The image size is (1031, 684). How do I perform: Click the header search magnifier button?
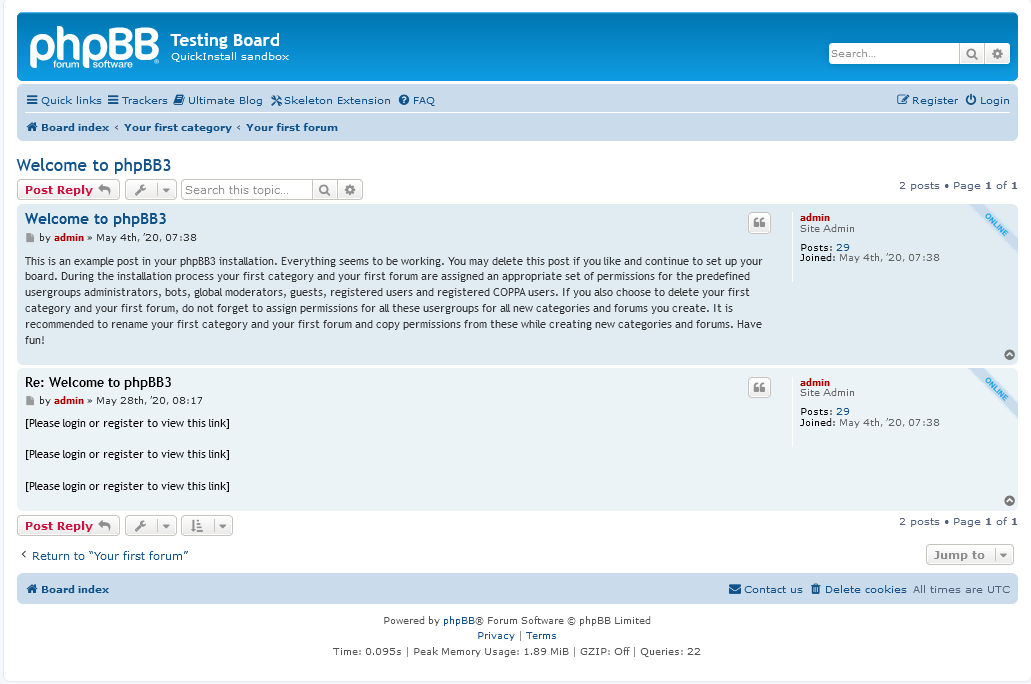tap(972, 54)
